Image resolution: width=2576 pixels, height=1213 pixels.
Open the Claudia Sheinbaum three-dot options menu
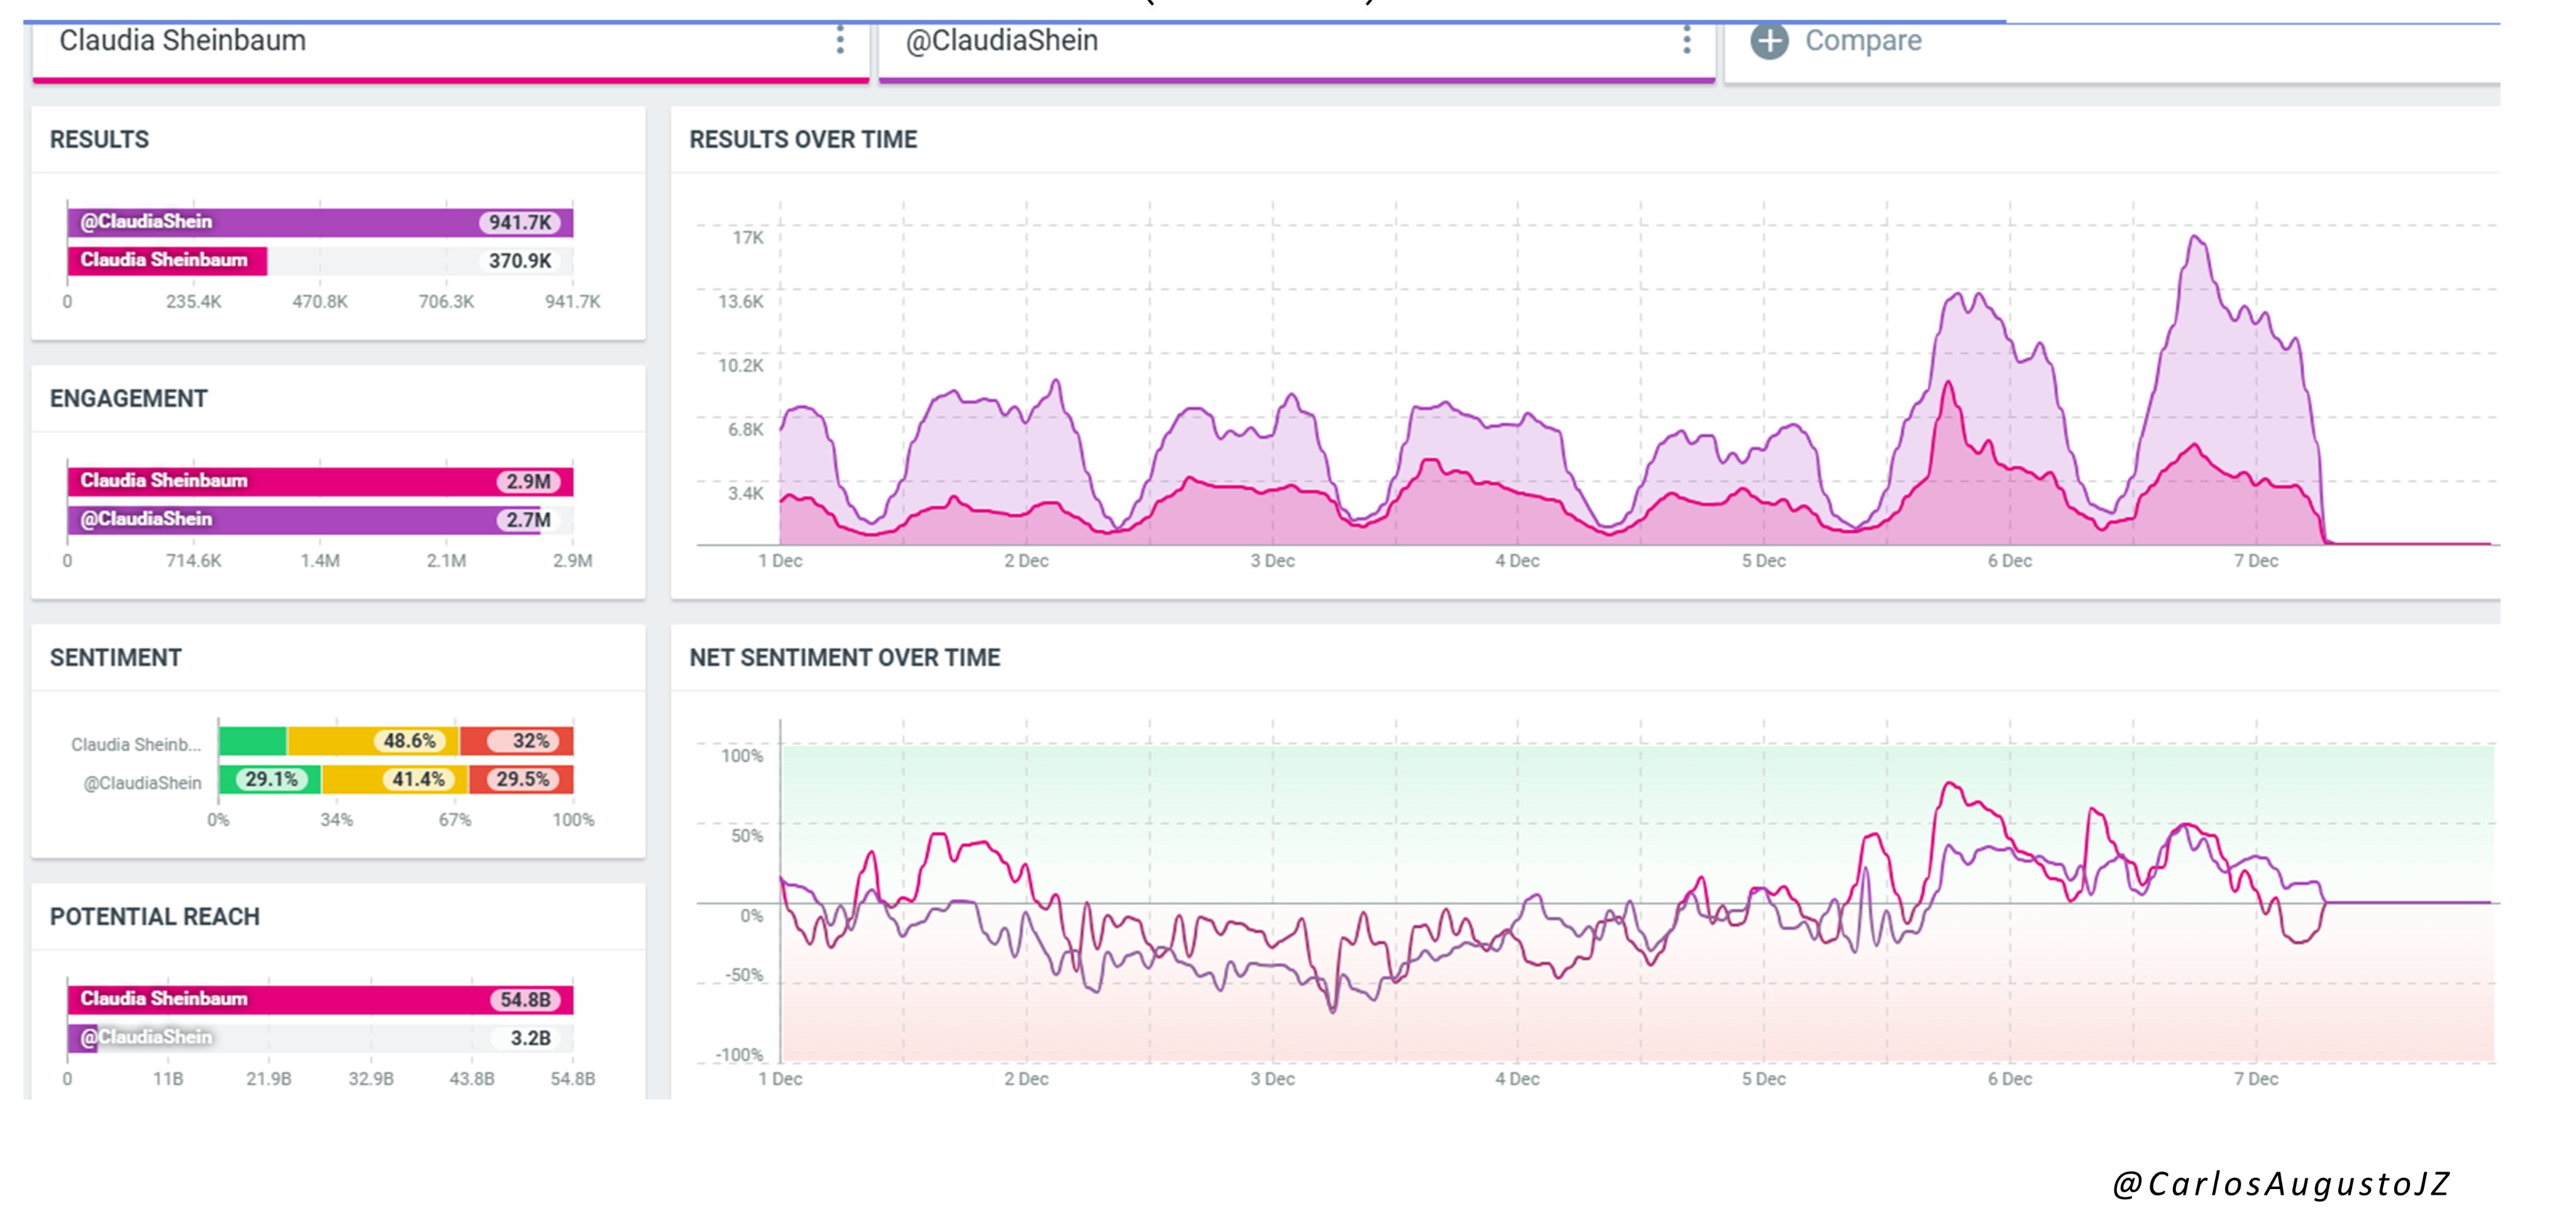[x=840, y=40]
